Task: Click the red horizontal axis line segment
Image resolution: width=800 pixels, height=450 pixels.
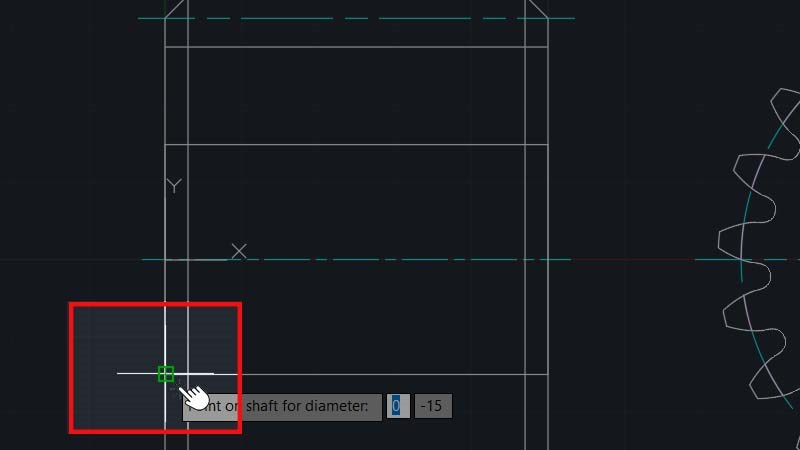Action: pos(633,260)
